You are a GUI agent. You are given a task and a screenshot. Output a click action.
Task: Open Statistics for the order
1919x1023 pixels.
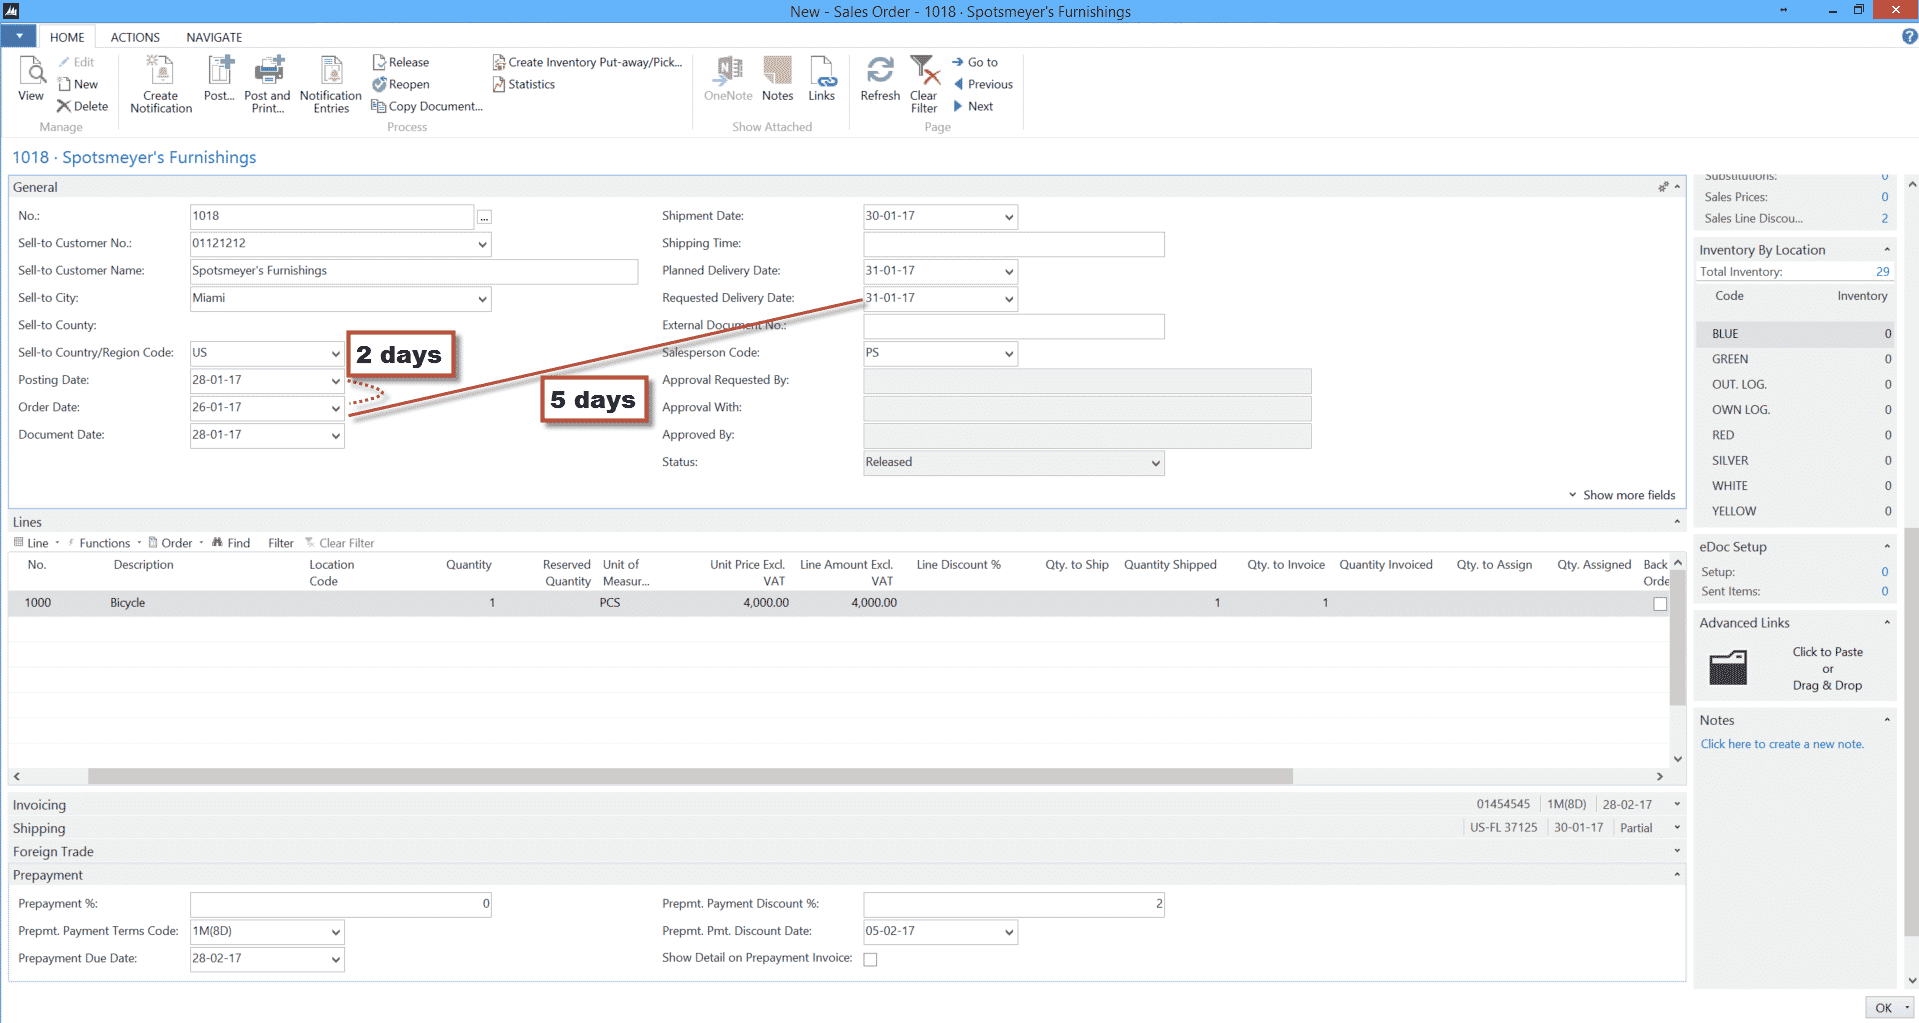point(524,84)
